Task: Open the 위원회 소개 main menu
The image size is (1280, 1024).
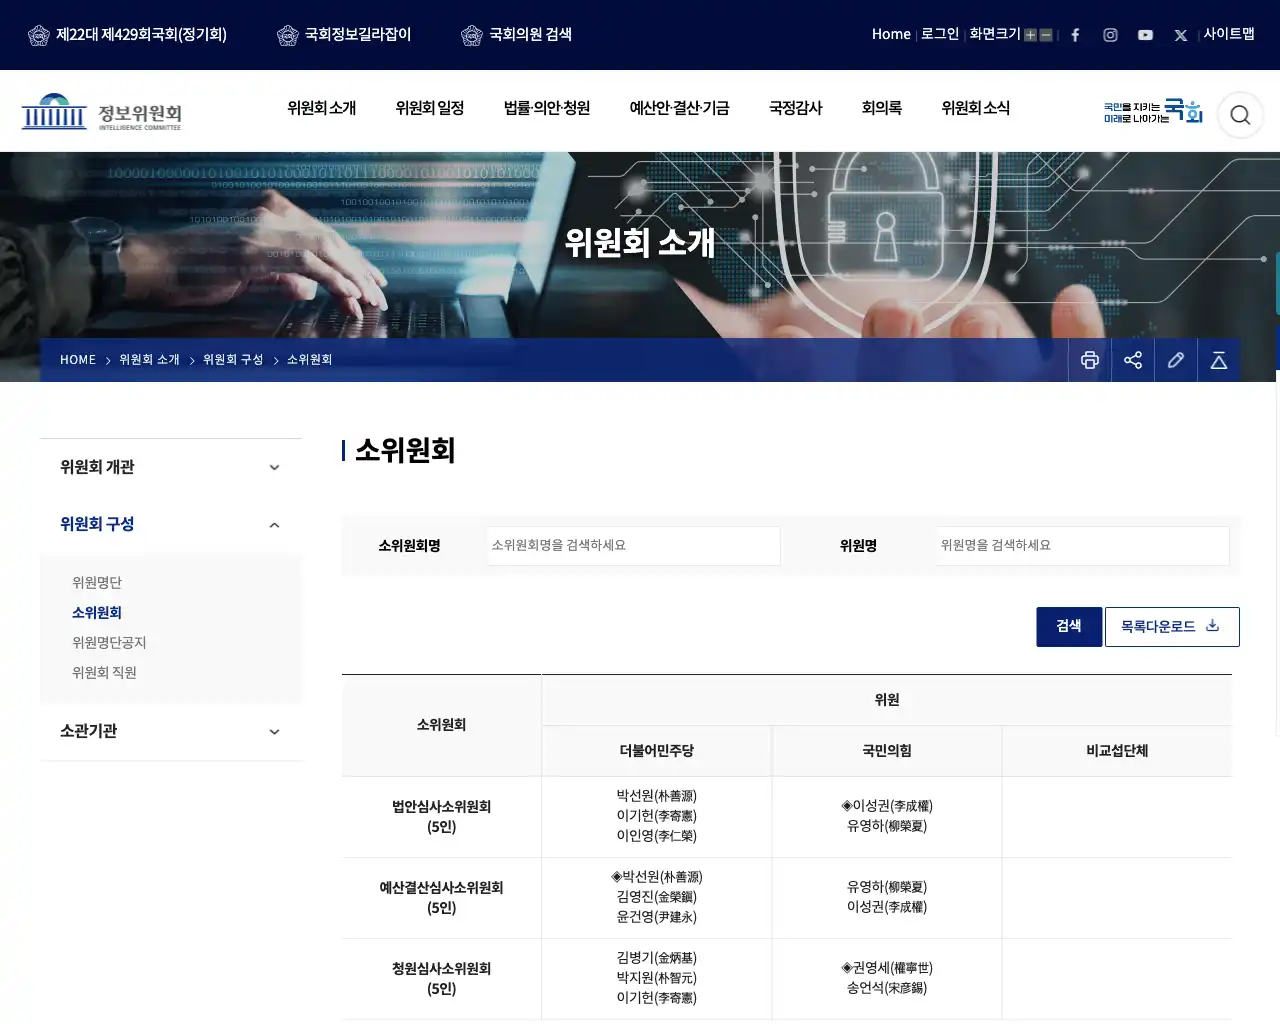Action: coord(321,108)
